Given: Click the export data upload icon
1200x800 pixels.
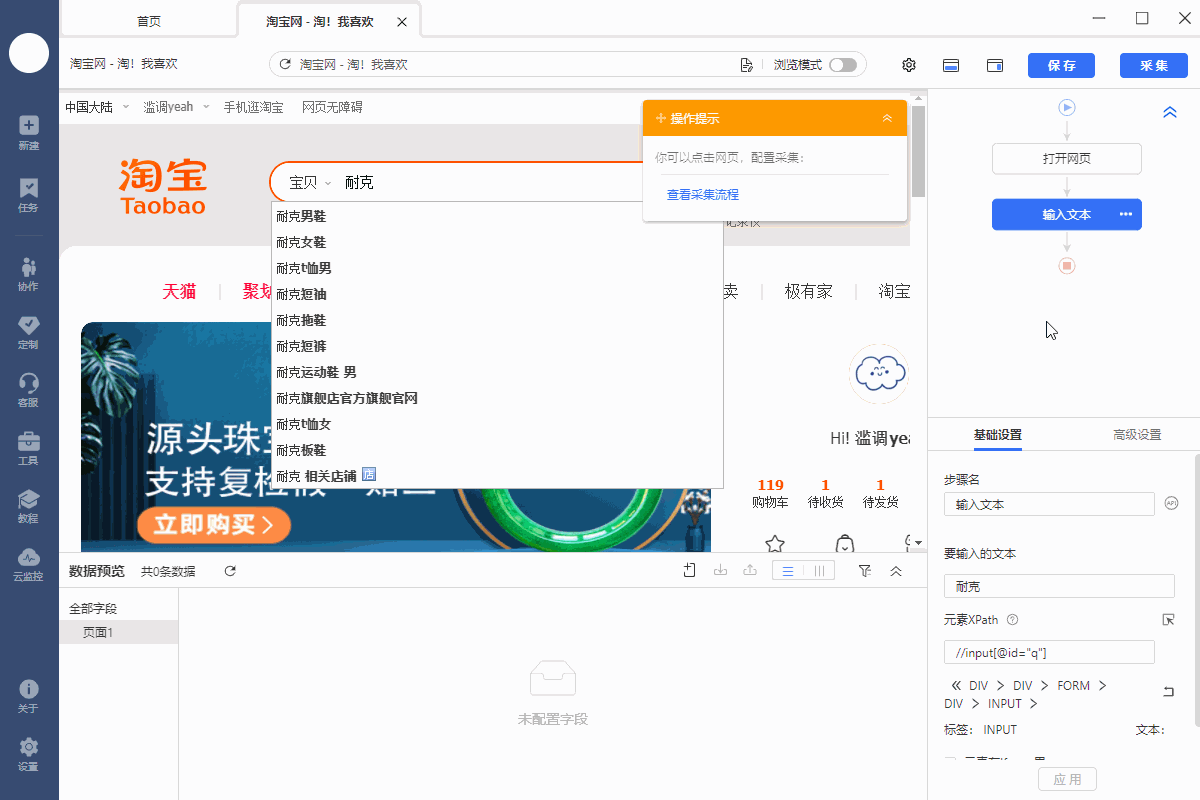Looking at the screenshot, I should pyautogui.click(x=750, y=571).
